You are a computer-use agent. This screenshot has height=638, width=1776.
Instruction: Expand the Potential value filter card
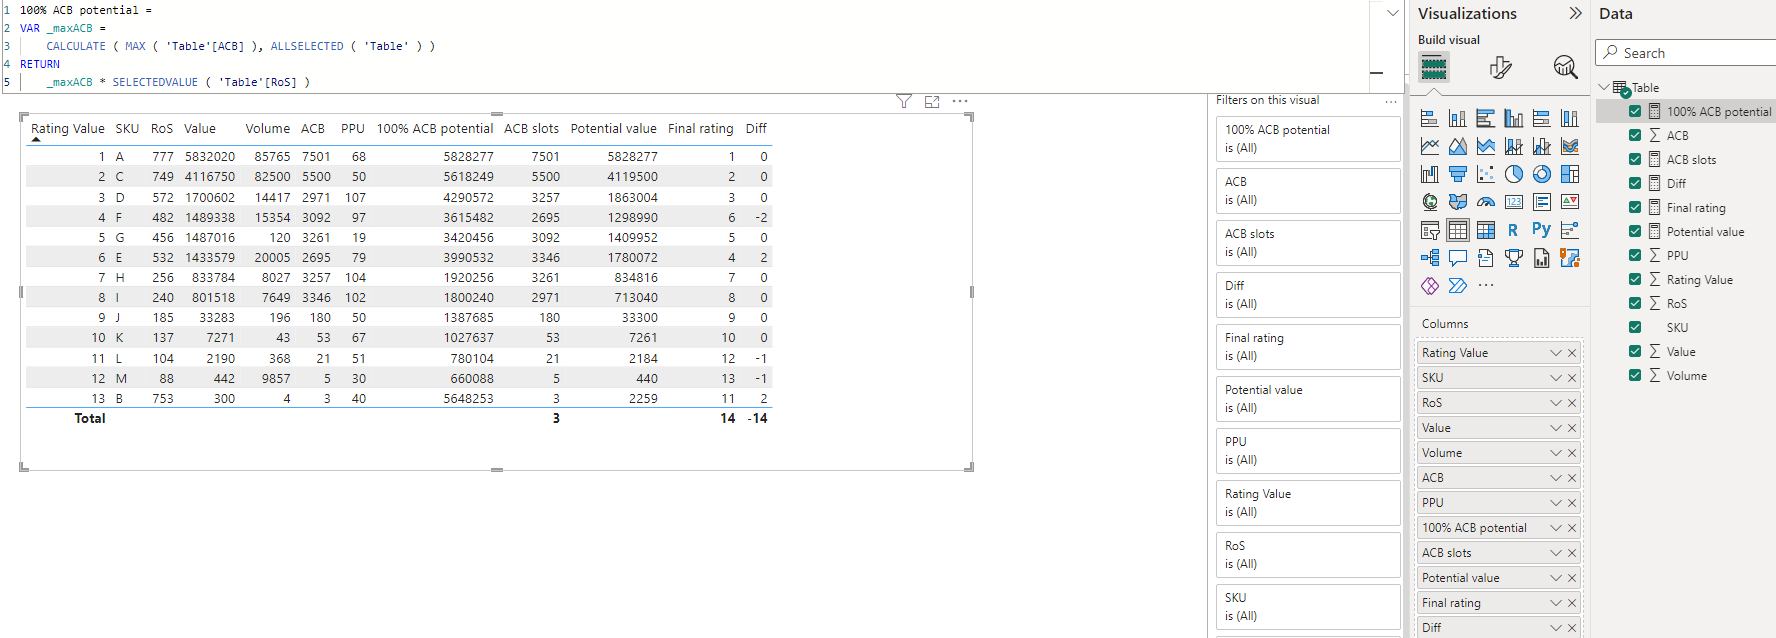click(x=1308, y=399)
